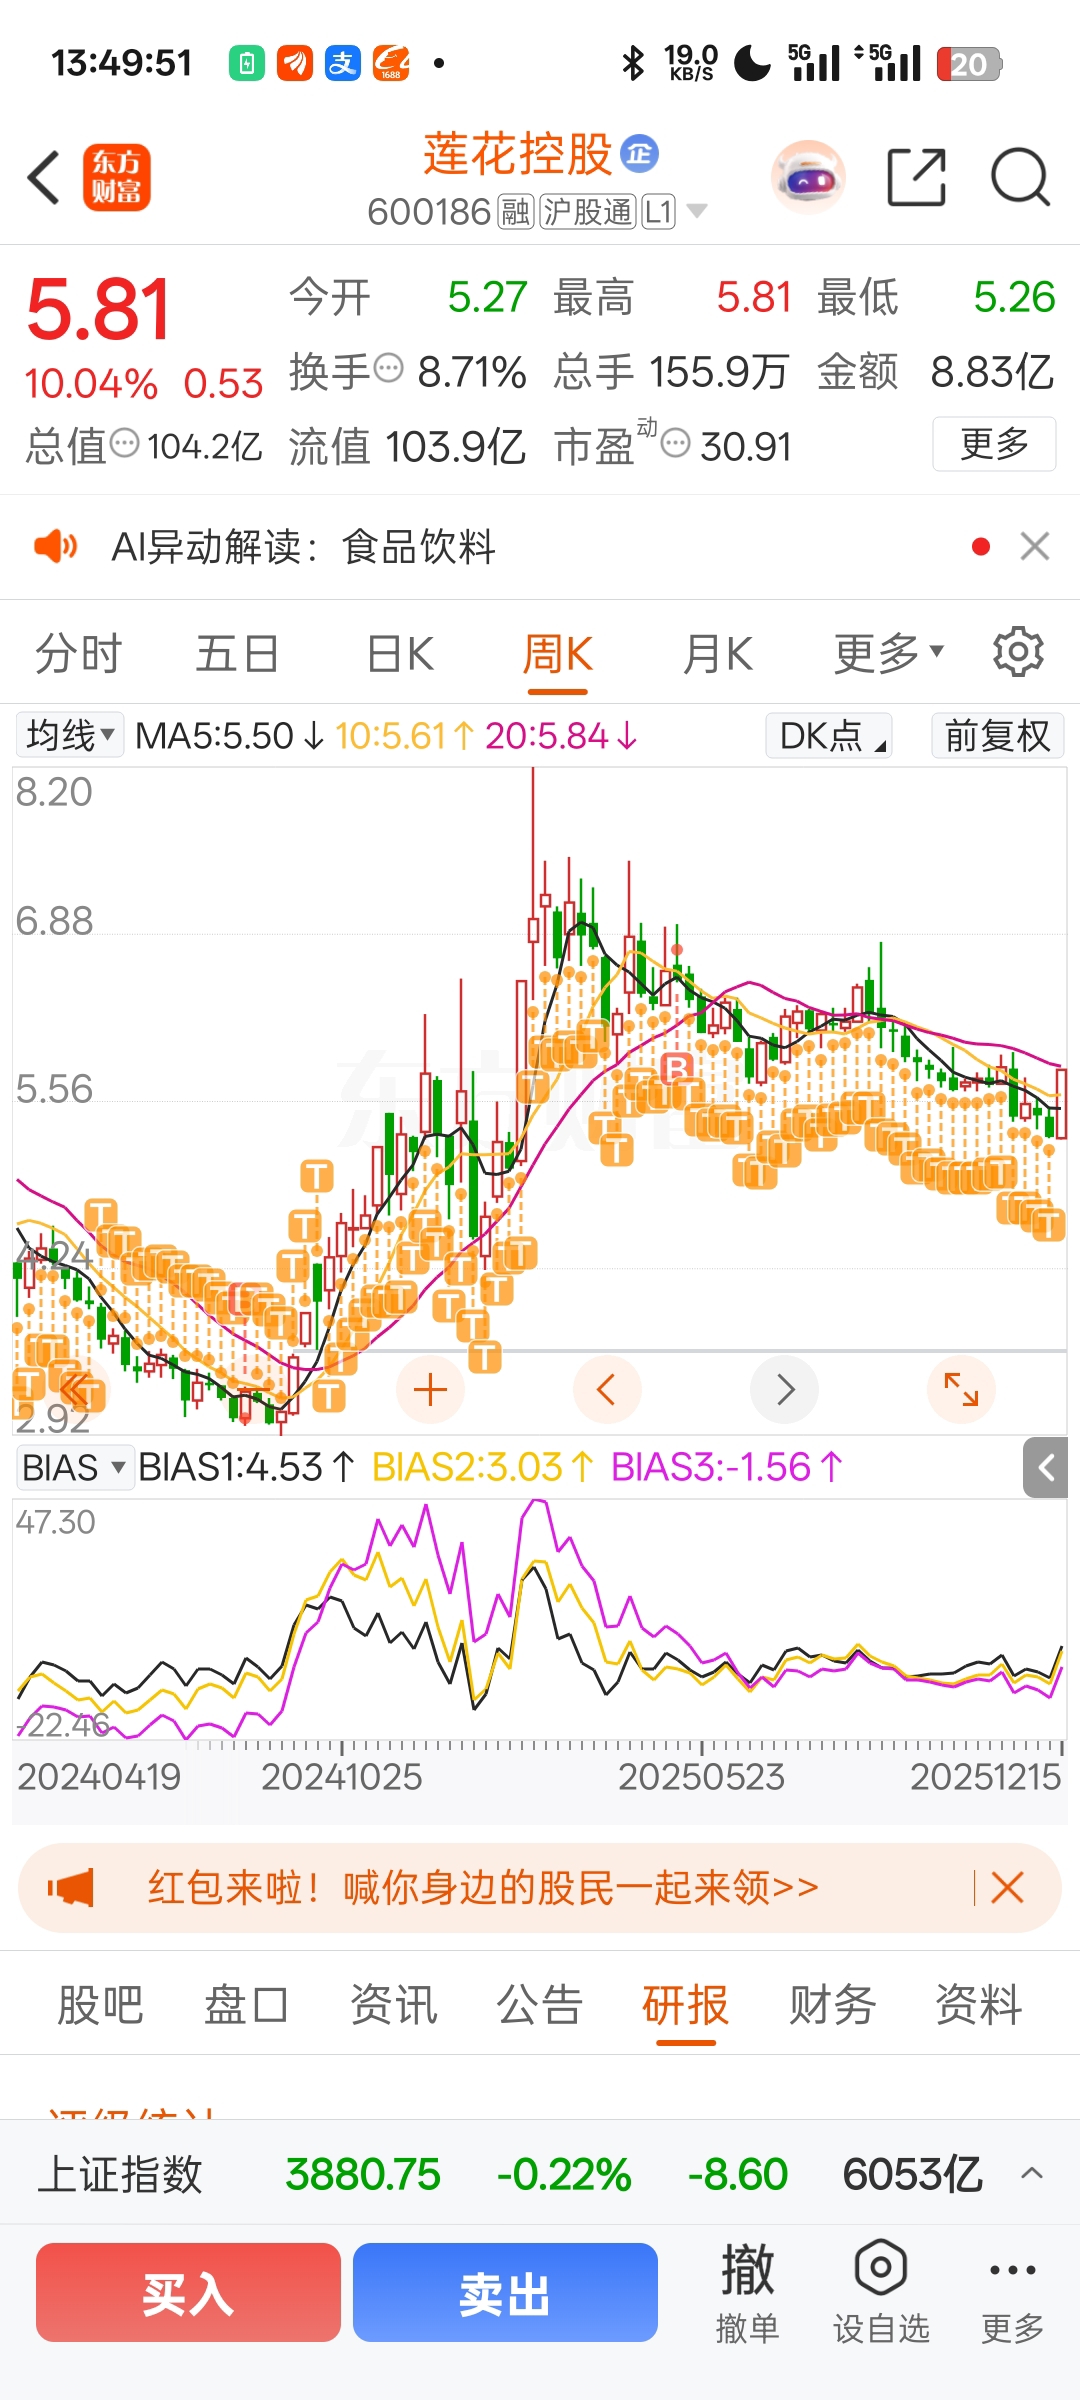Tap the 更多 quote details button

[994, 443]
